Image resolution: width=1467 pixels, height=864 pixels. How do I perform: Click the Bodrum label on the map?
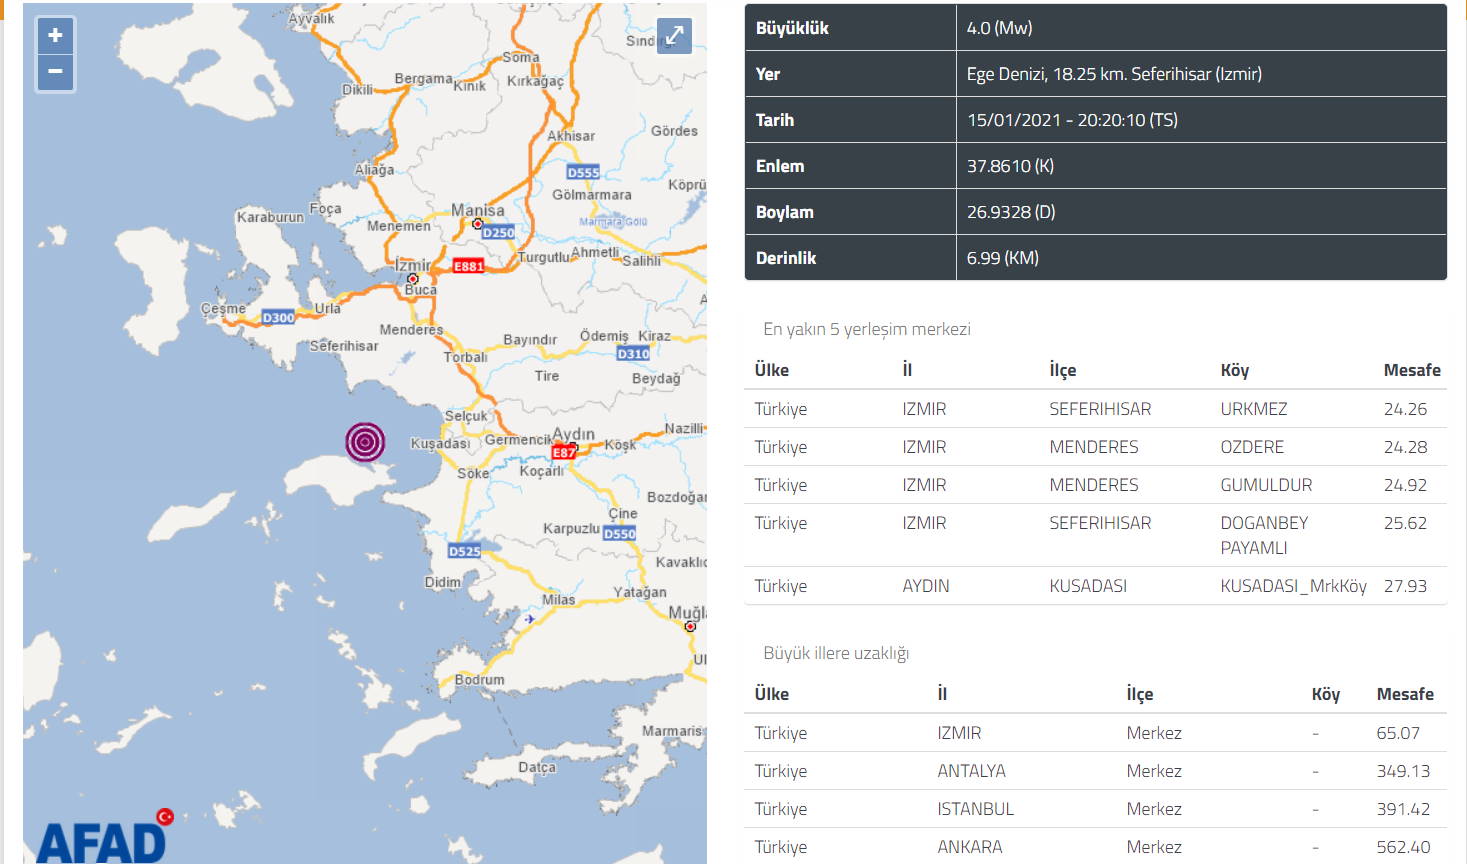(x=480, y=680)
